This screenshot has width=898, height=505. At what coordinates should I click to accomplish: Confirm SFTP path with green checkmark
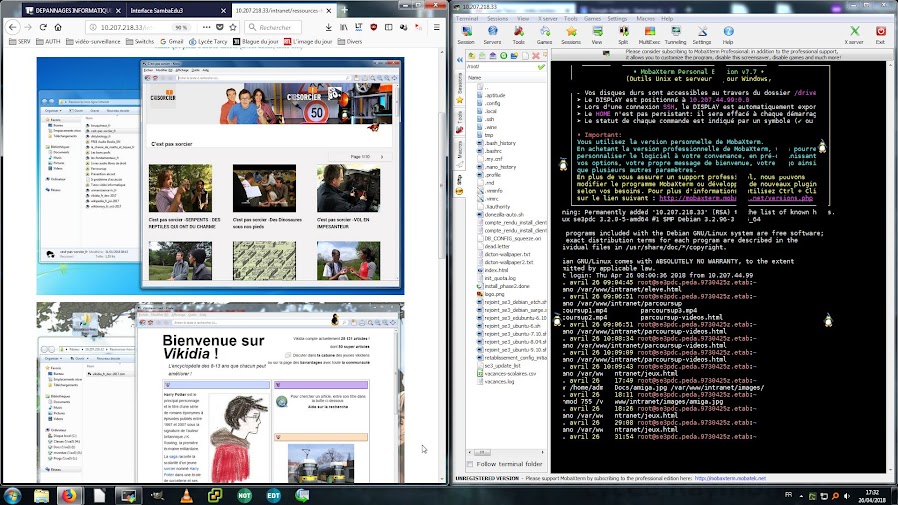(x=541, y=67)
